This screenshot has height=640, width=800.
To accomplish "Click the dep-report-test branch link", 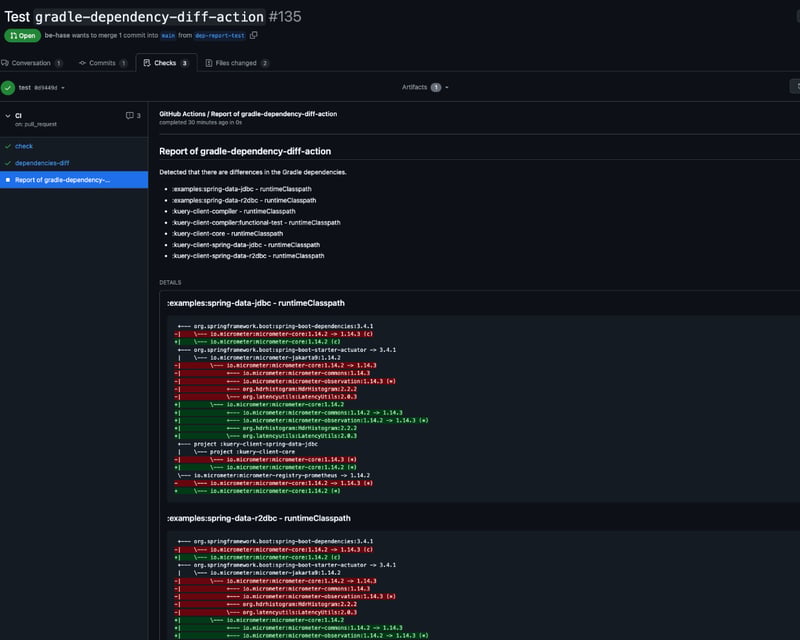I will tap(220, 35).
